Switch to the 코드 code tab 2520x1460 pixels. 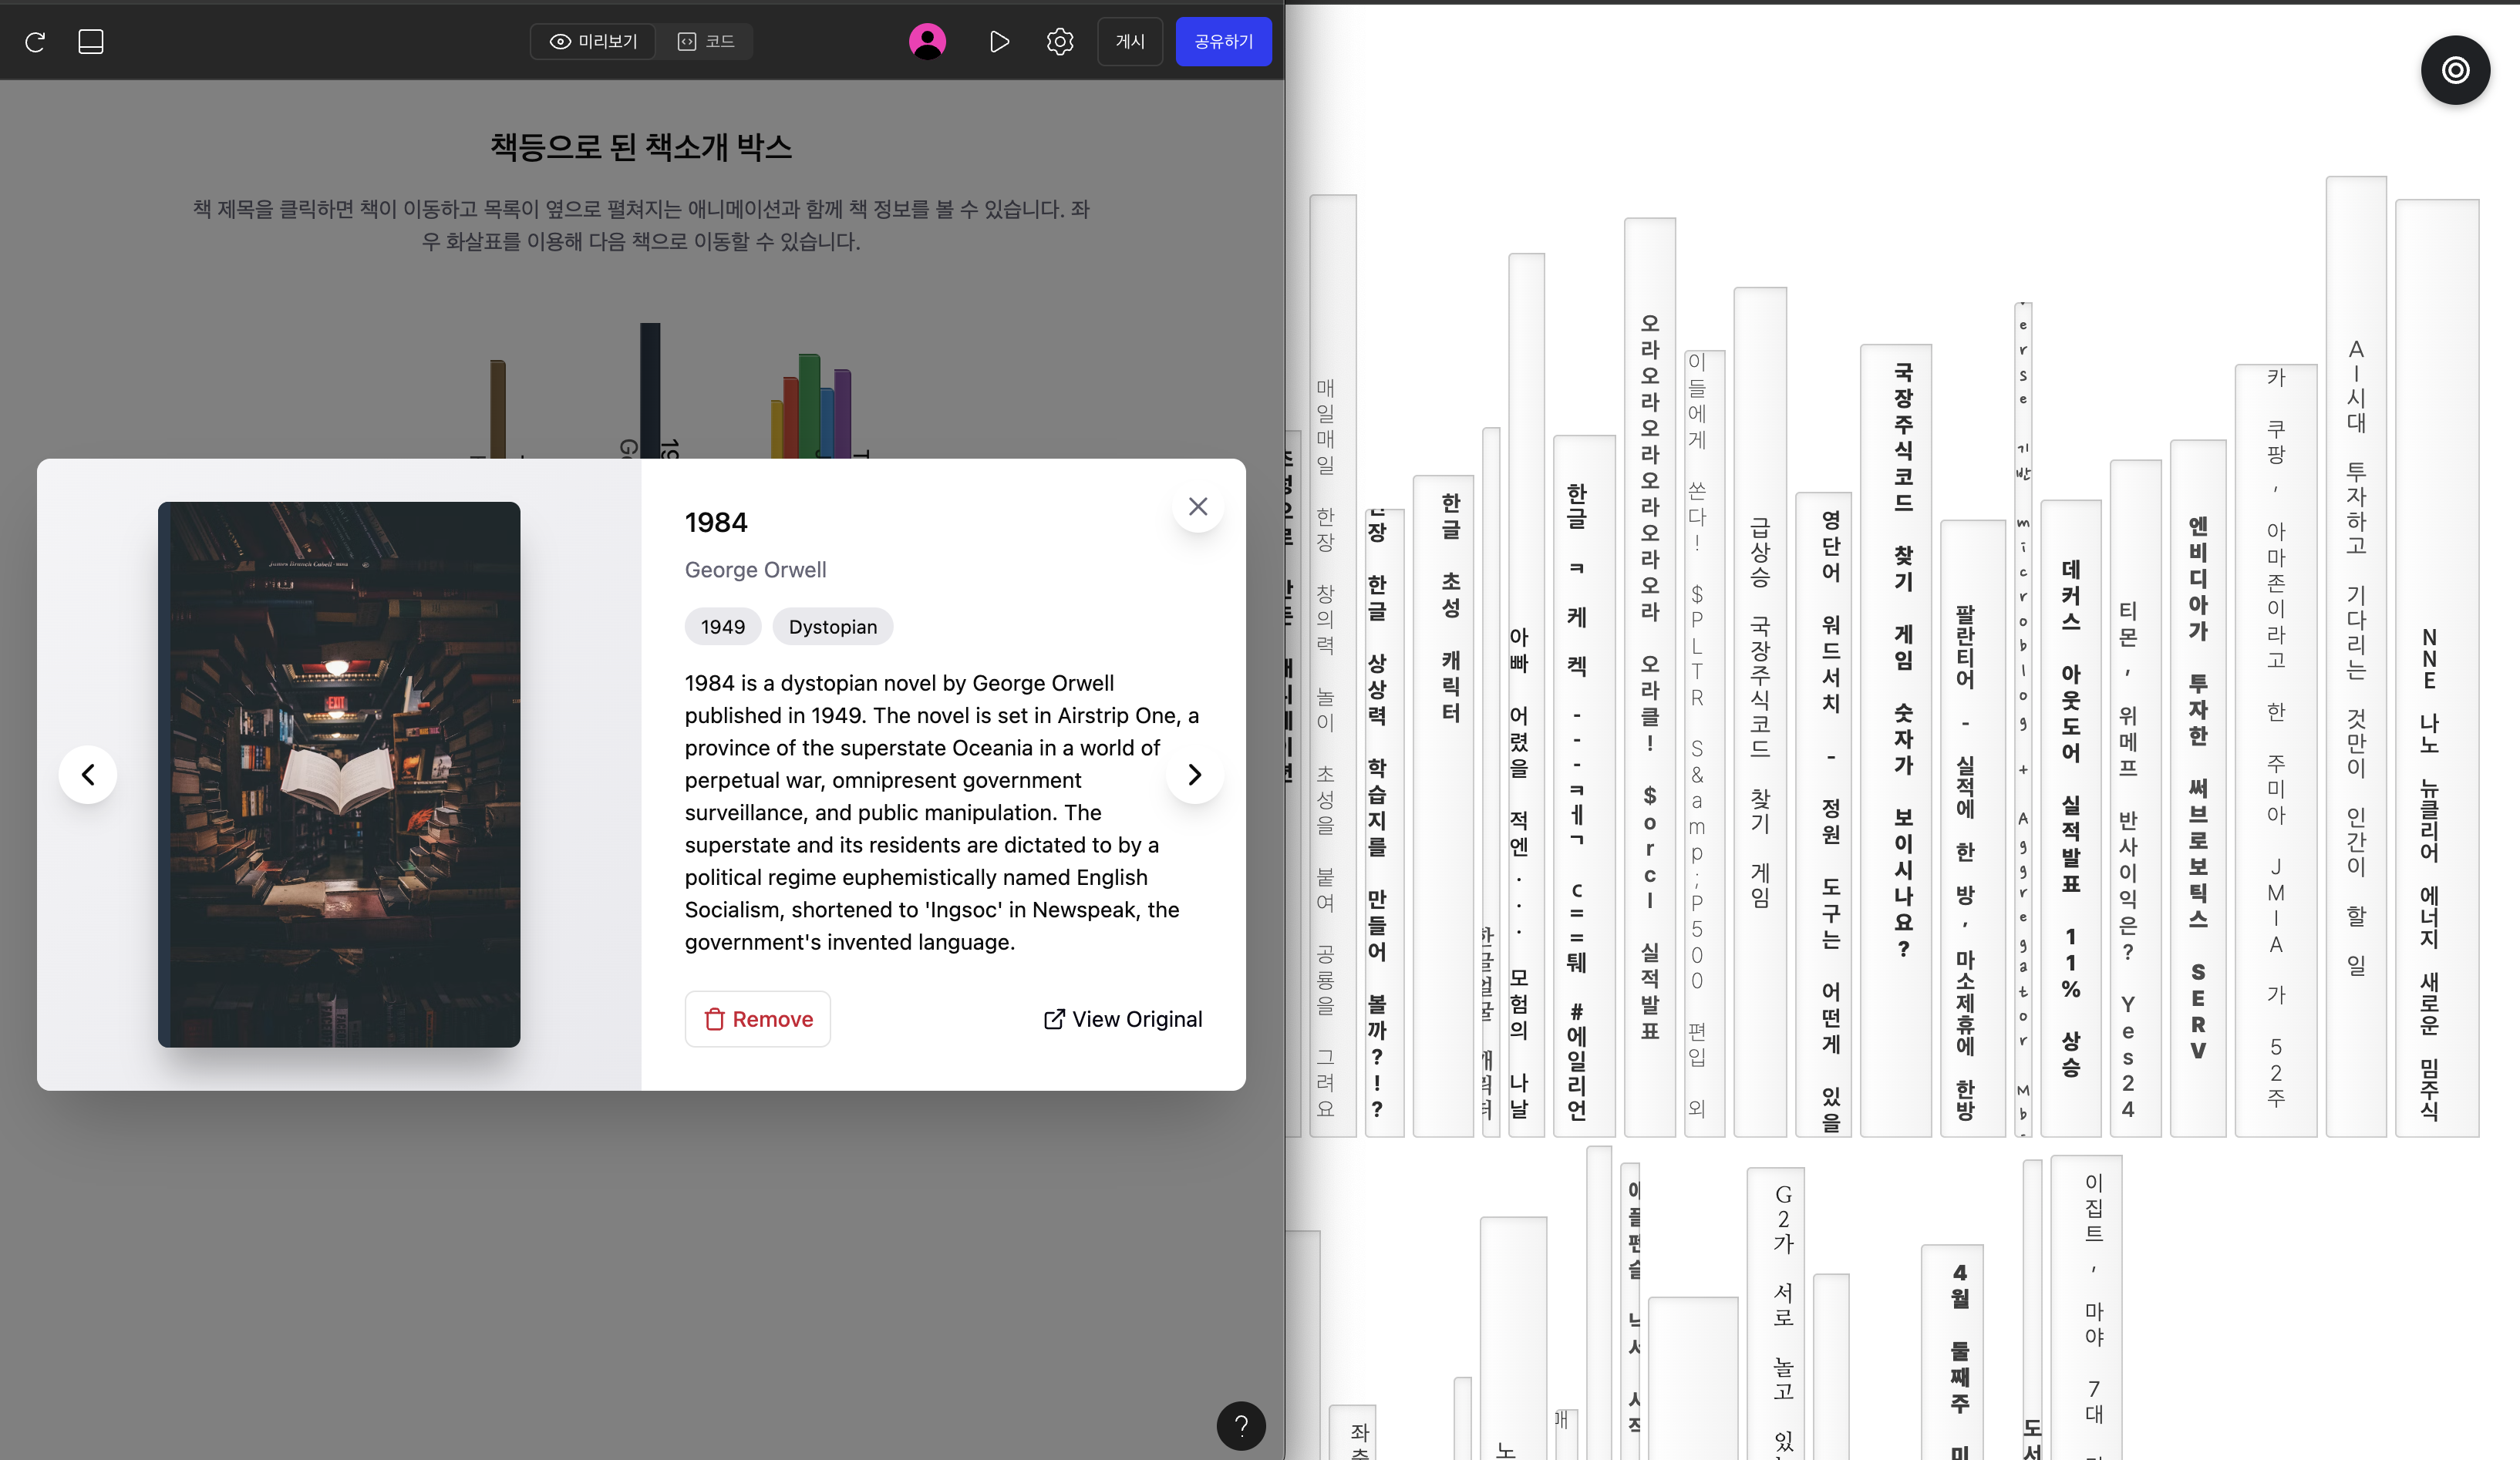(x=706, y=42)
